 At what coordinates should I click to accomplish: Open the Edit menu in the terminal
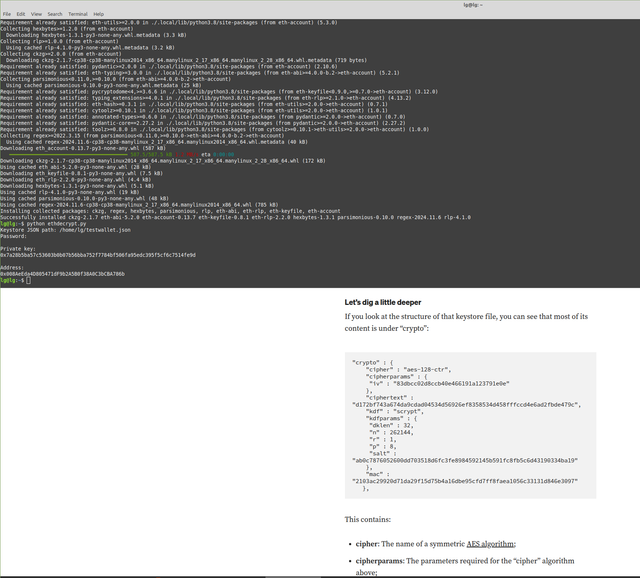click(20, 14)
